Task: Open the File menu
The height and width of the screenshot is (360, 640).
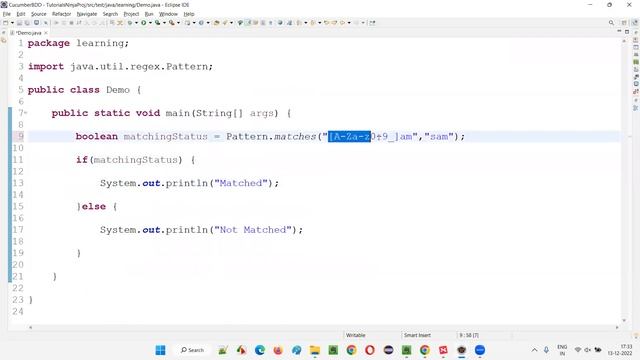Action: (x=7, y=14)
